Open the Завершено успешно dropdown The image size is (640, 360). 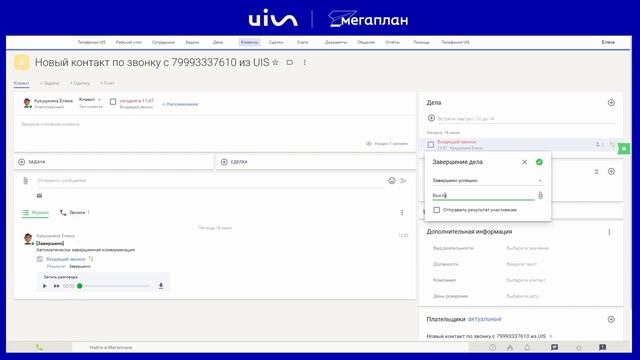487,180
